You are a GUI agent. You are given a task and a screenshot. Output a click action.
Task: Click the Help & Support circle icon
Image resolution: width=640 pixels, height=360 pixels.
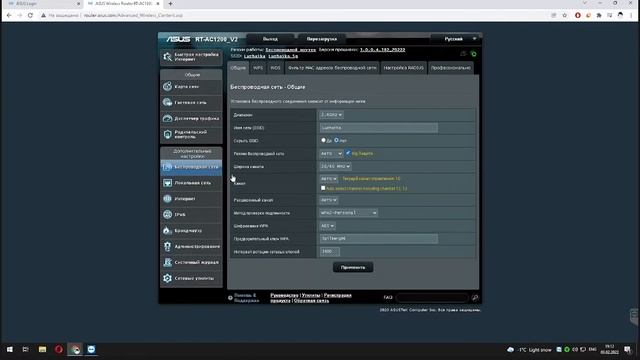coord(230,298)
